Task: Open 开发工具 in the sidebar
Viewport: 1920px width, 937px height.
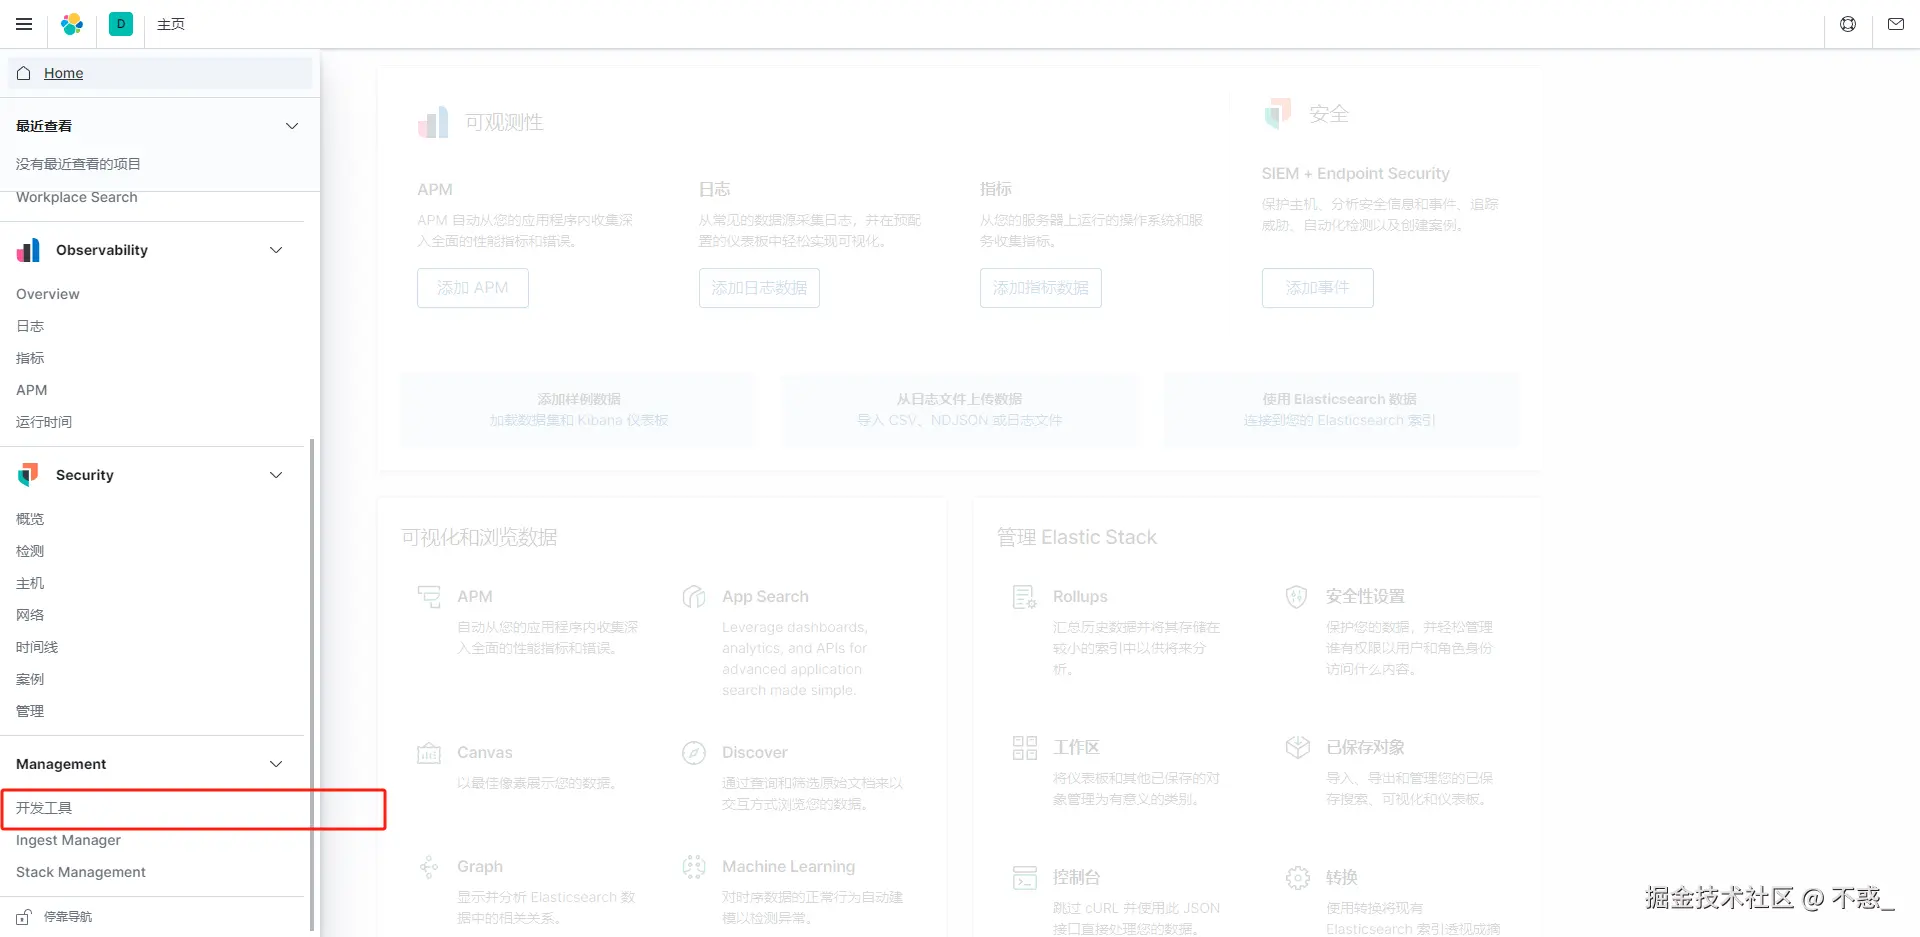Action: (44, 808)
